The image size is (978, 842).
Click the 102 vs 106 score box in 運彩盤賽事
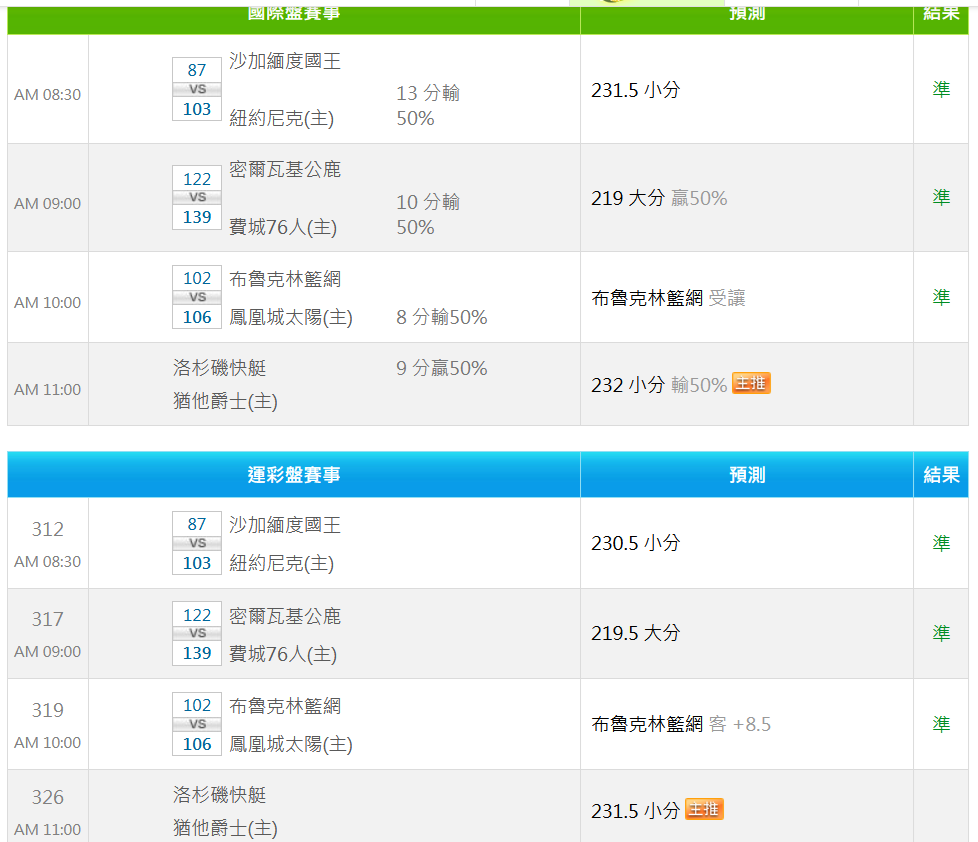point(197,724)
